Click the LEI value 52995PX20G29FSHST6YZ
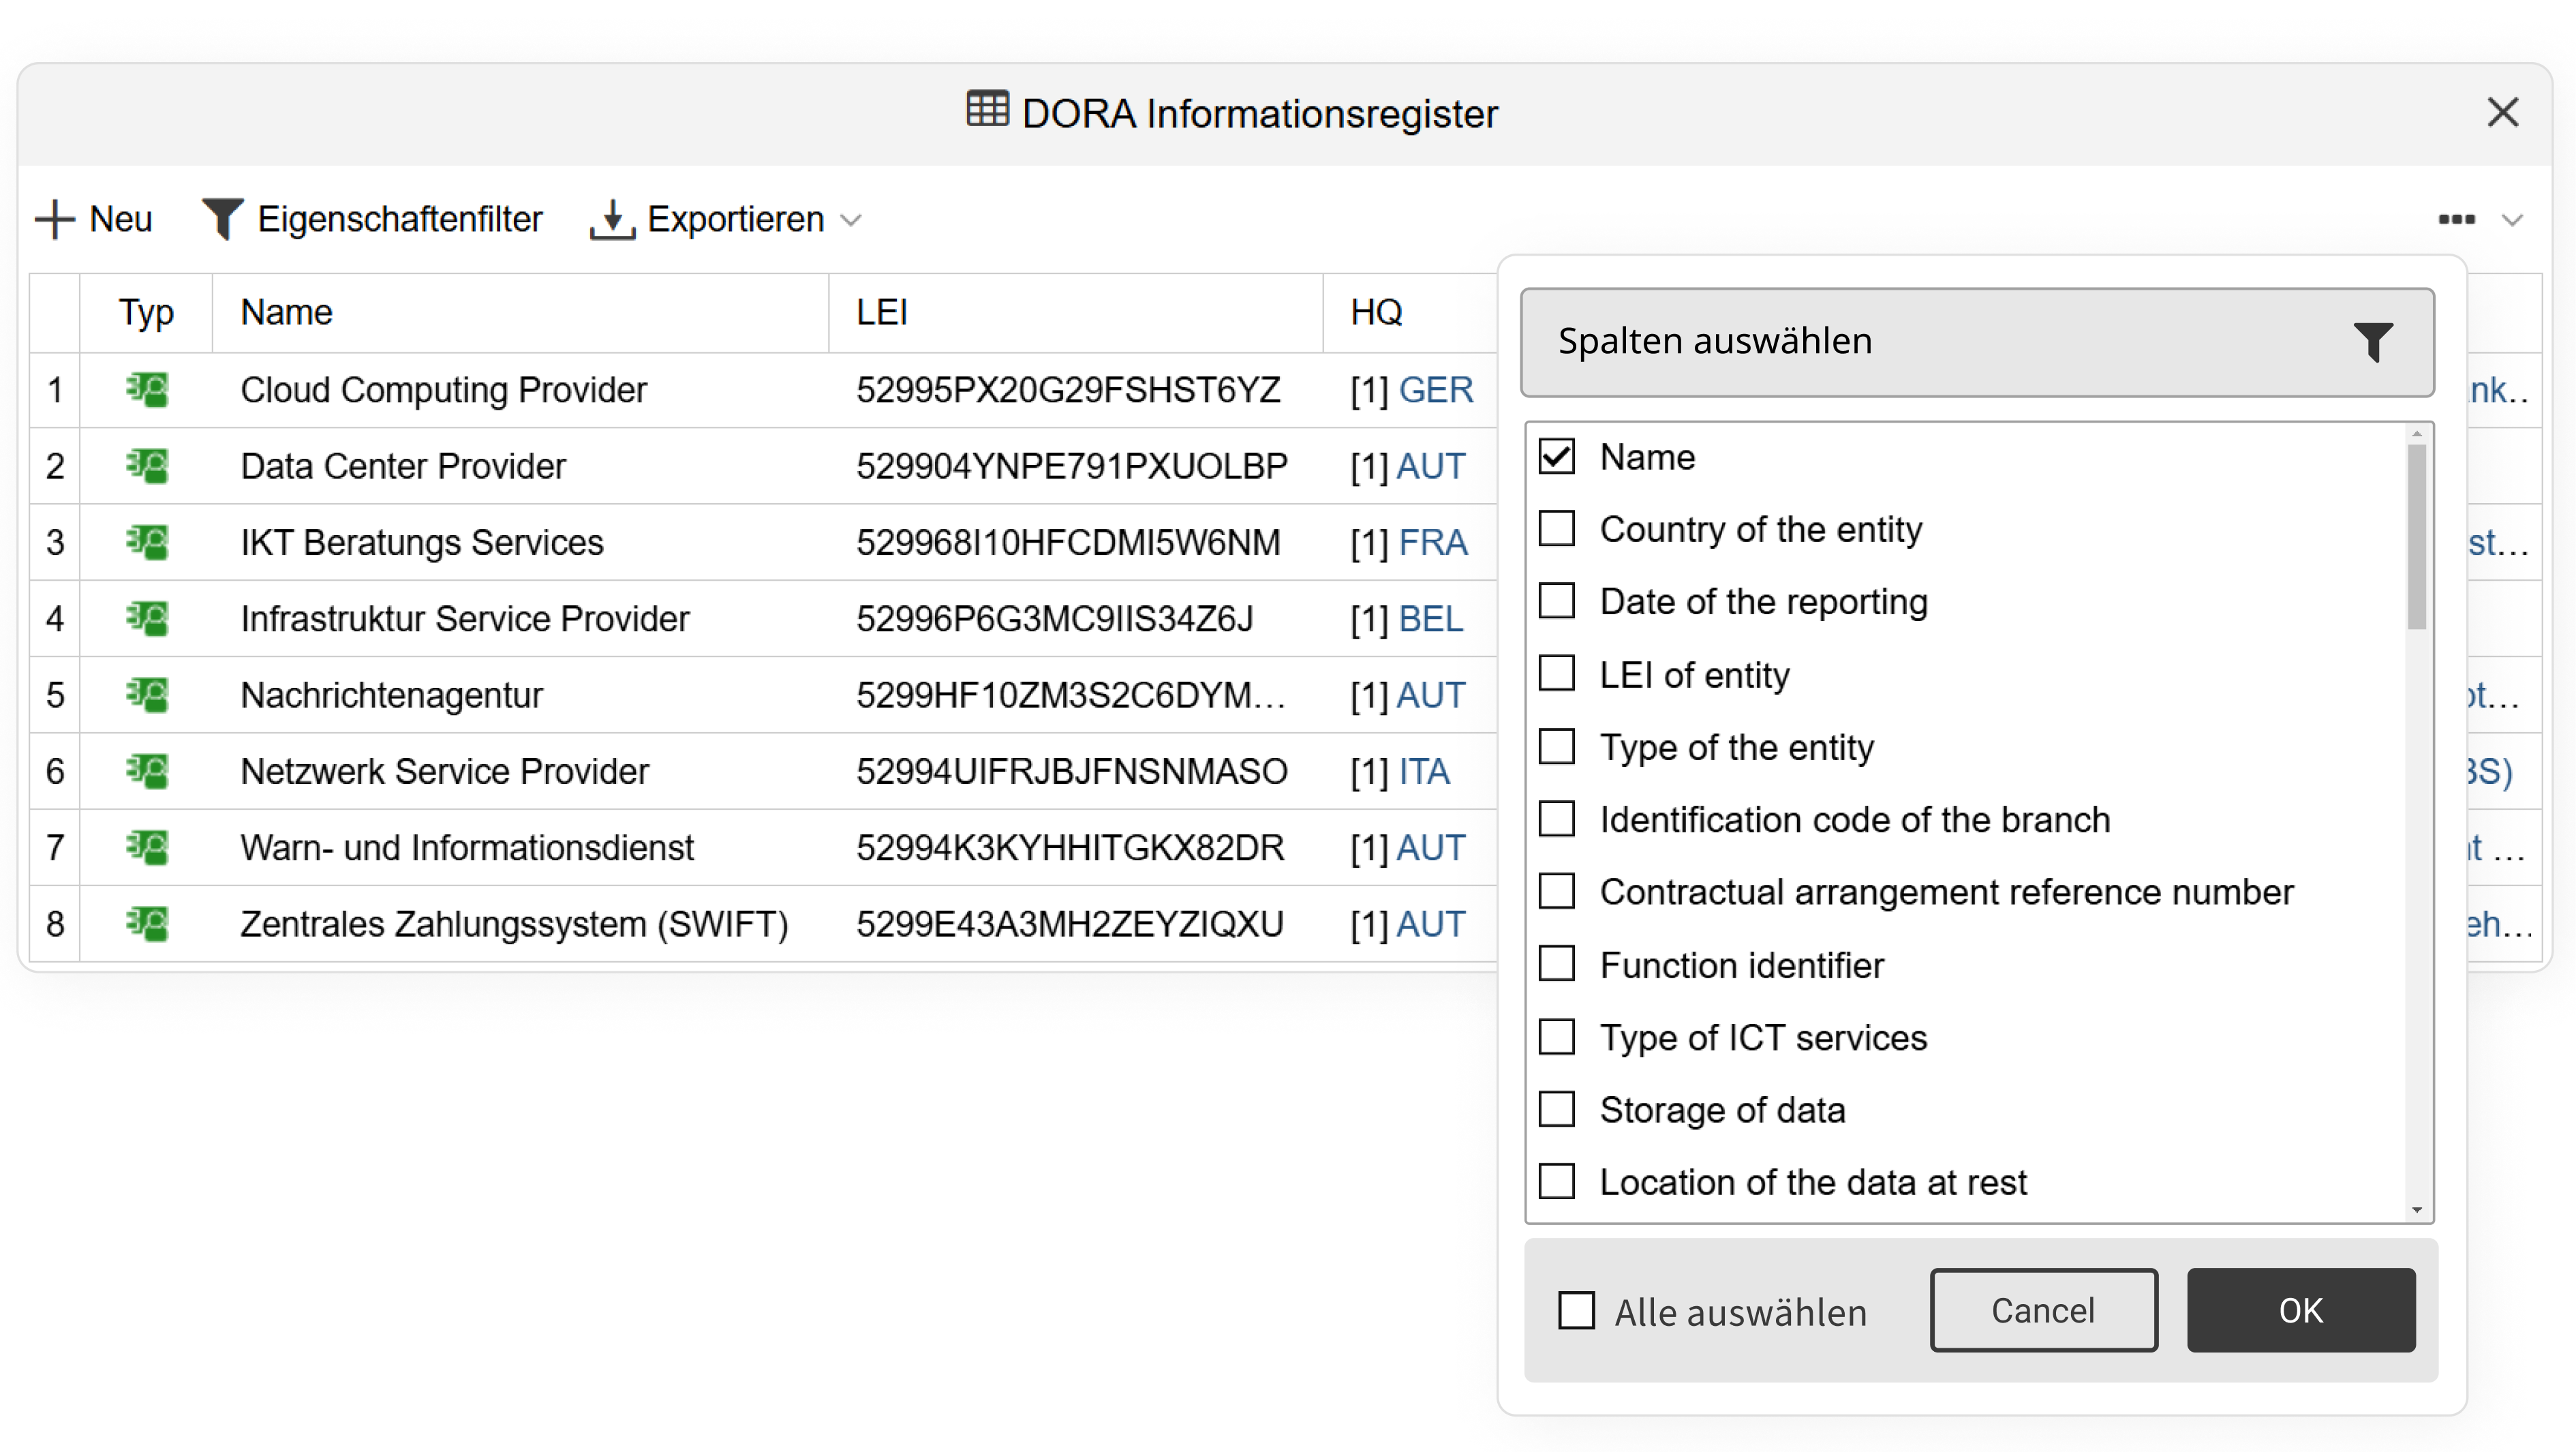 pos(1068,390)
